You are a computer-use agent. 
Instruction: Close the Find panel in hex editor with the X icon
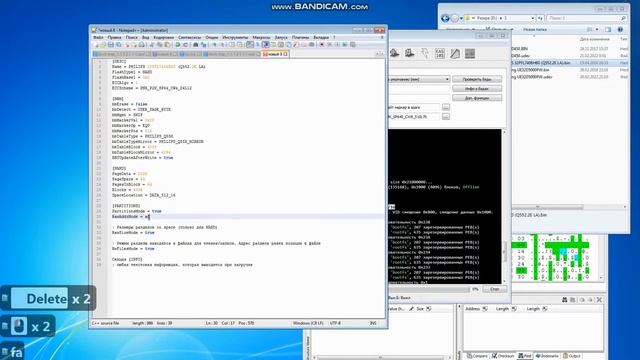pos(599,300)
